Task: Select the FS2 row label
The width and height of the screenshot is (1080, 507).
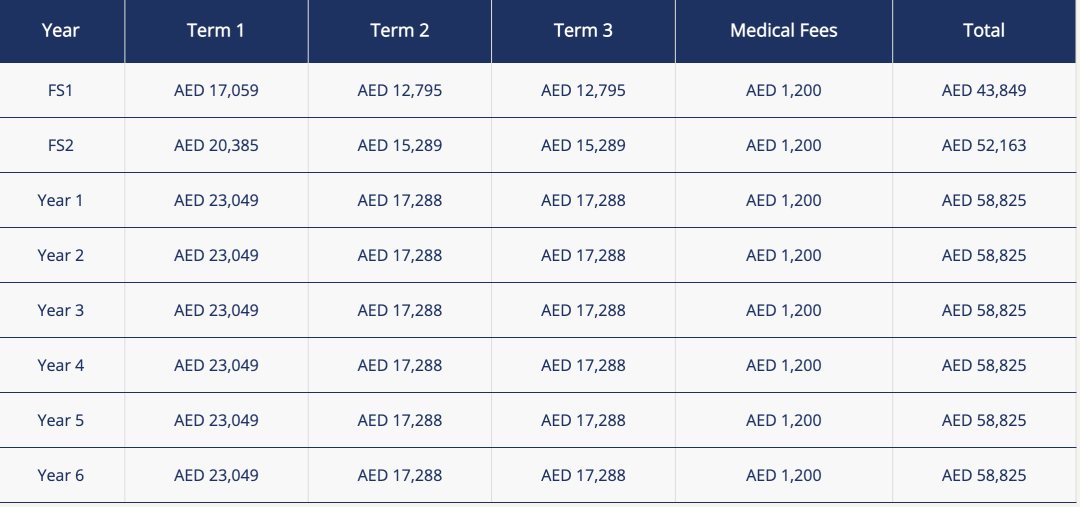Action: tap(61, 145)
